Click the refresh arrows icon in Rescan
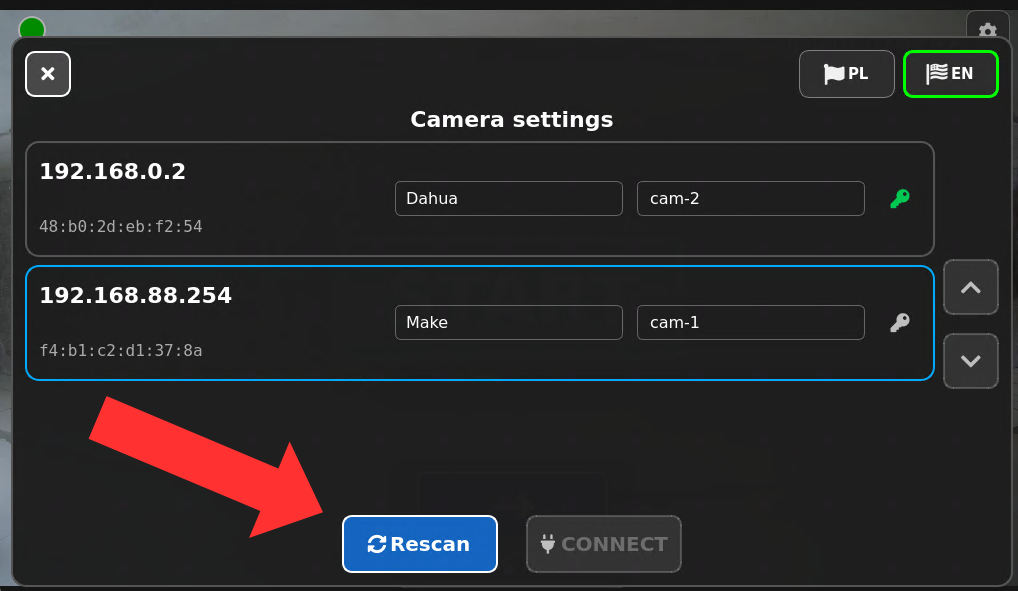The image size is (1018, 591). 377,544
